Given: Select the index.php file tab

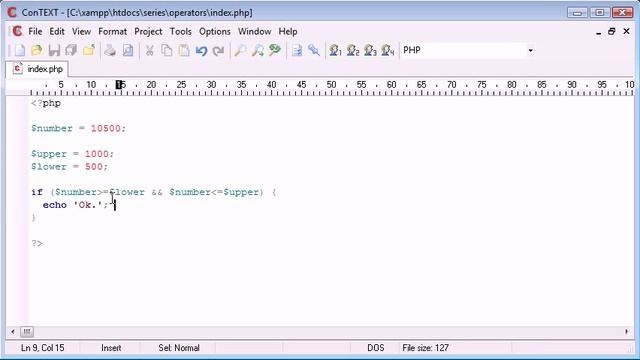Looking at the screenshot, I should [38, 69].
